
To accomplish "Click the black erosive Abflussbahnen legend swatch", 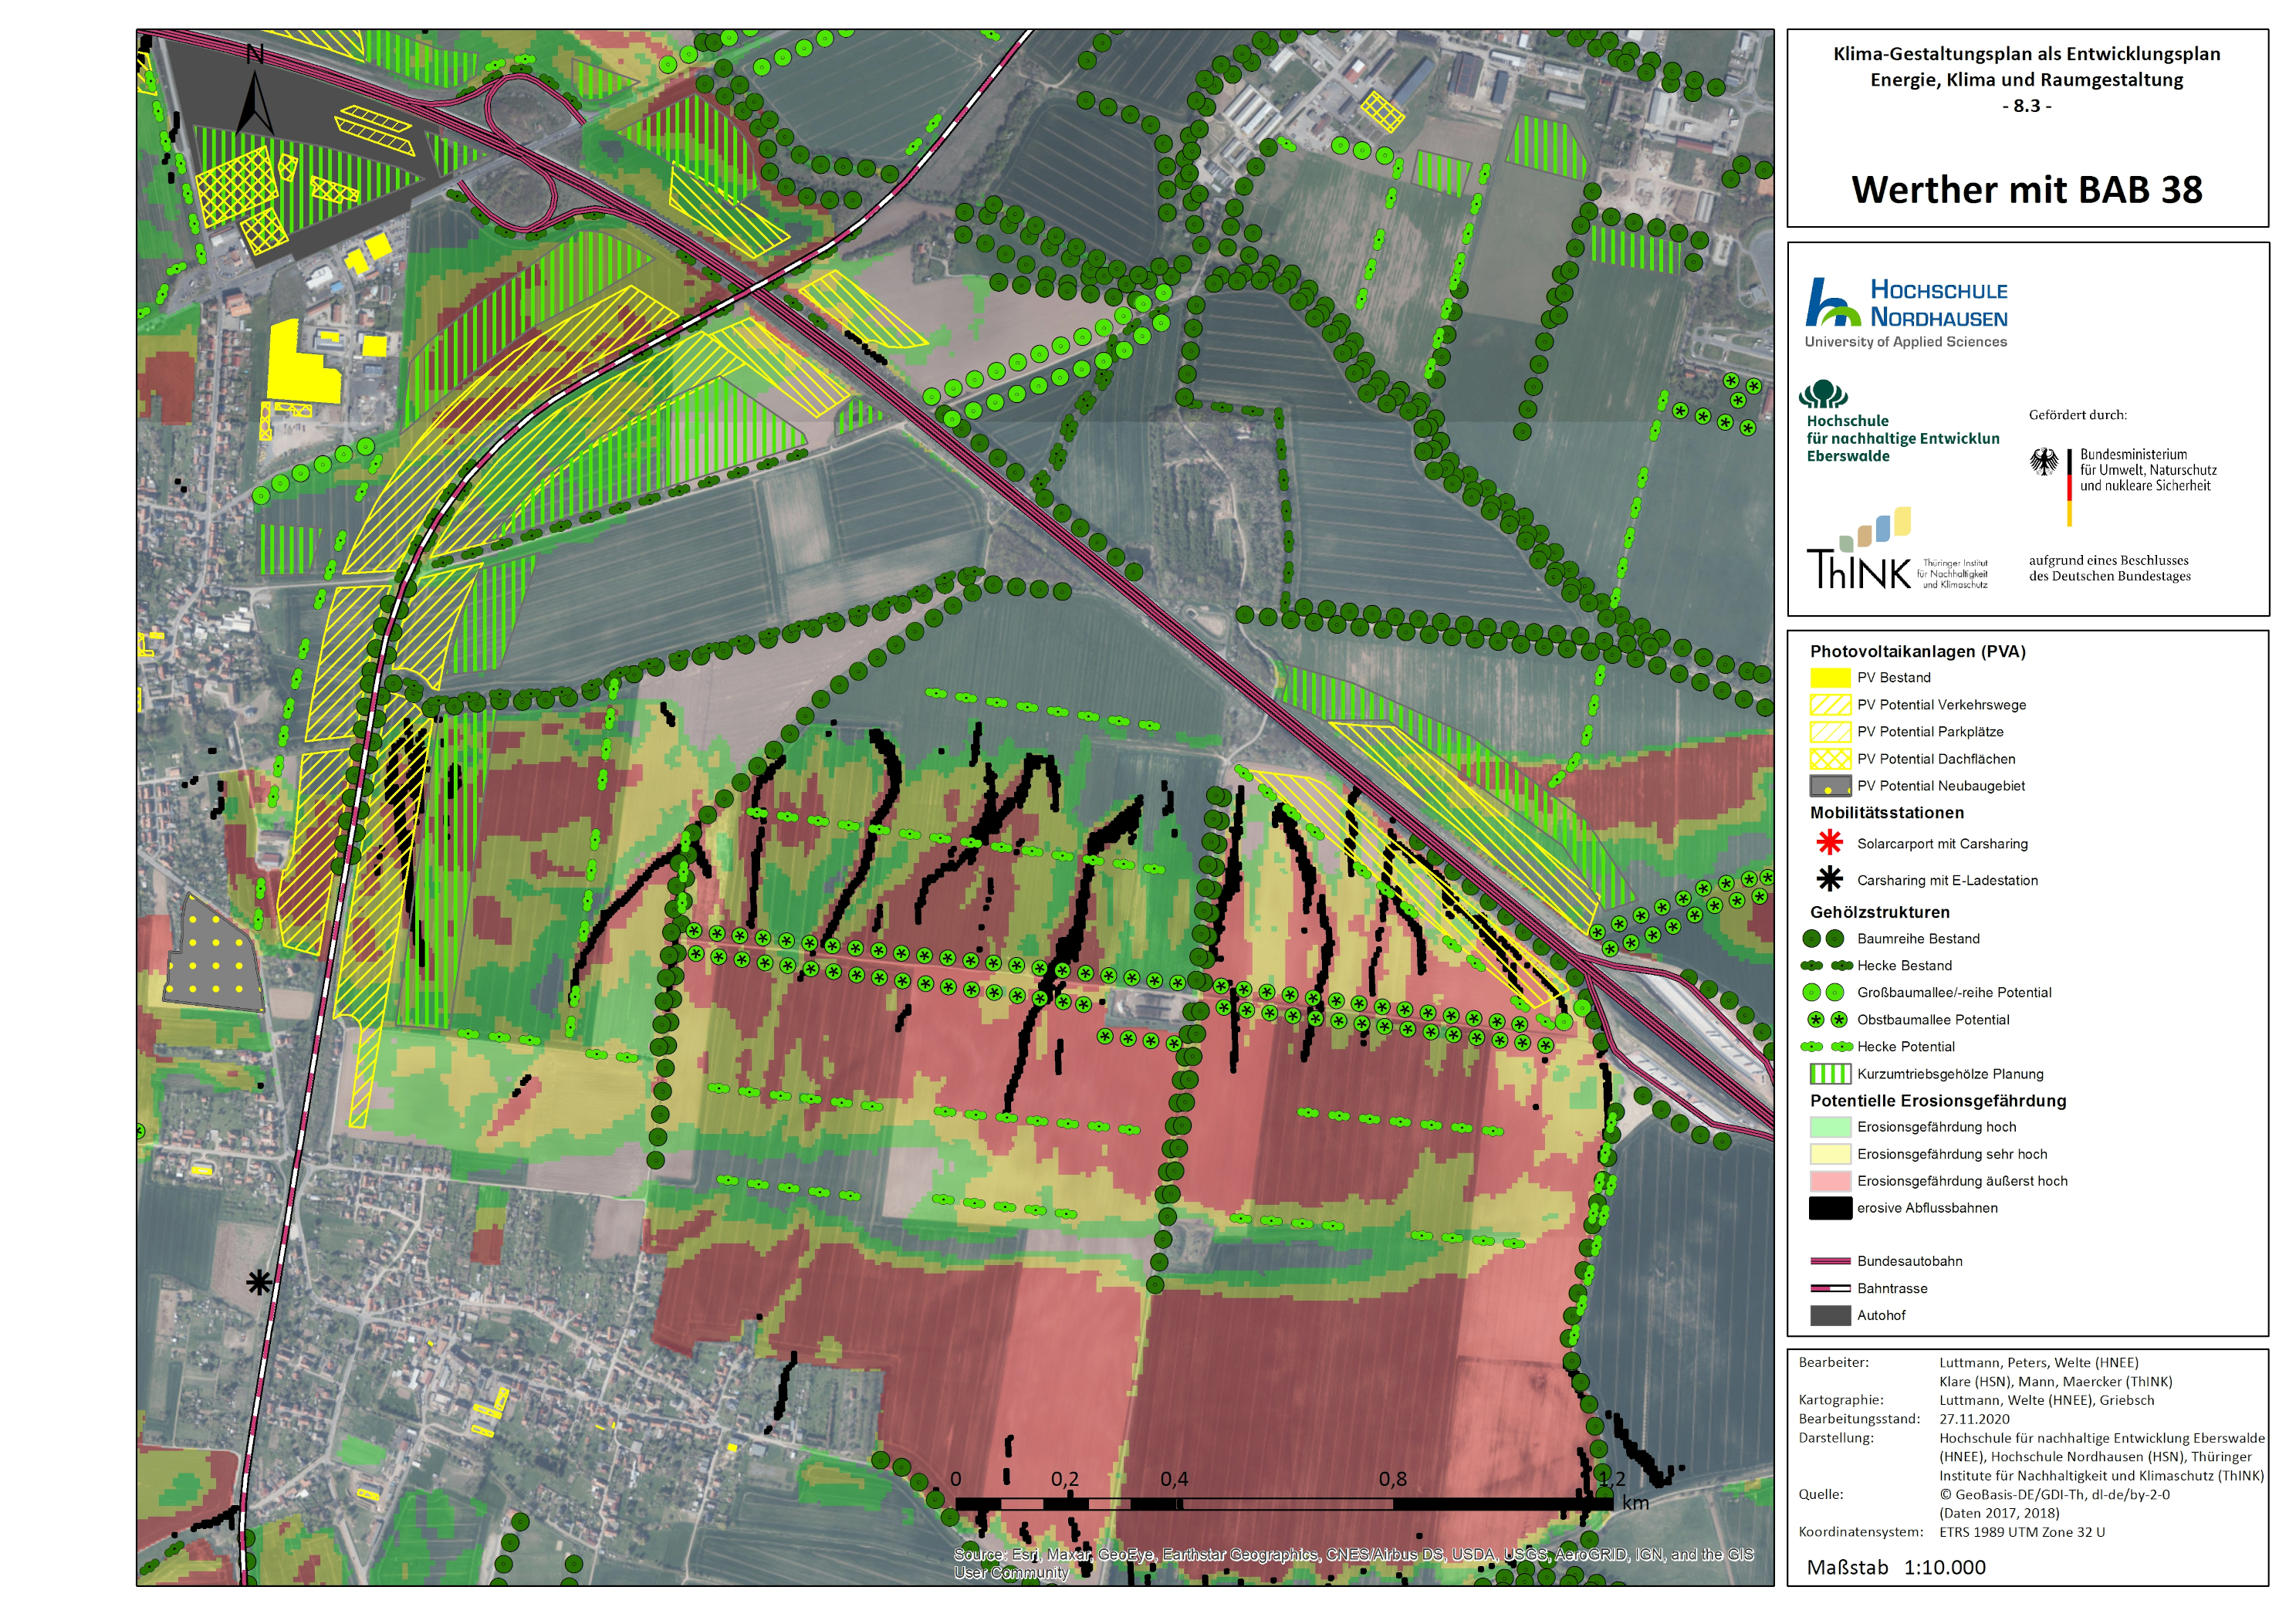I will pos(1830,1208).
